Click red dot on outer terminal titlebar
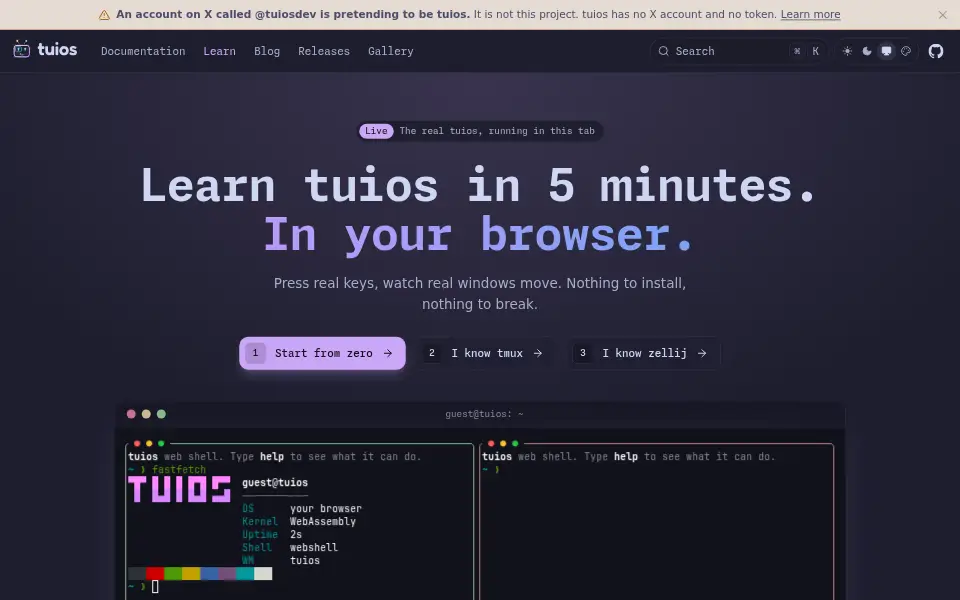The height and width of the screenshot is (600, 960). tap(131, 414)
